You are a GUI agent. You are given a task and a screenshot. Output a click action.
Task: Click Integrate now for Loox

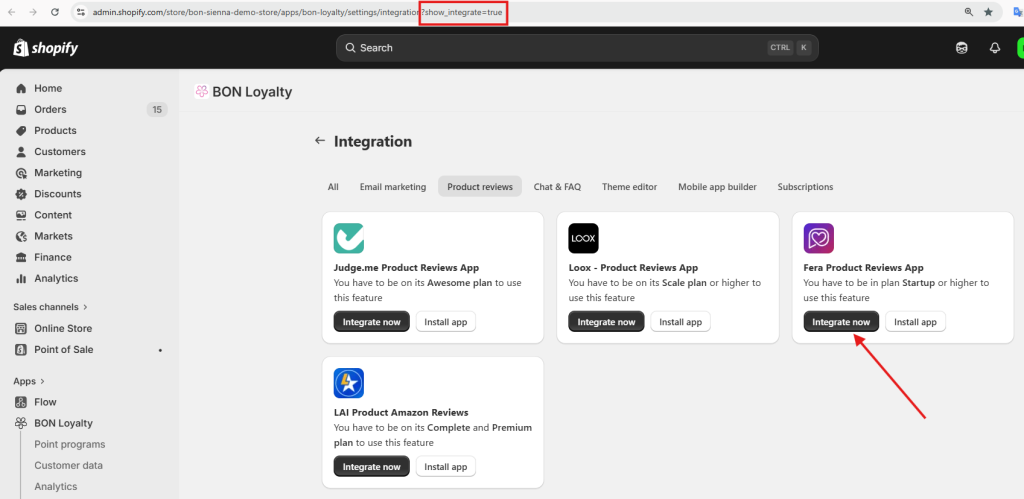point(606,322)
